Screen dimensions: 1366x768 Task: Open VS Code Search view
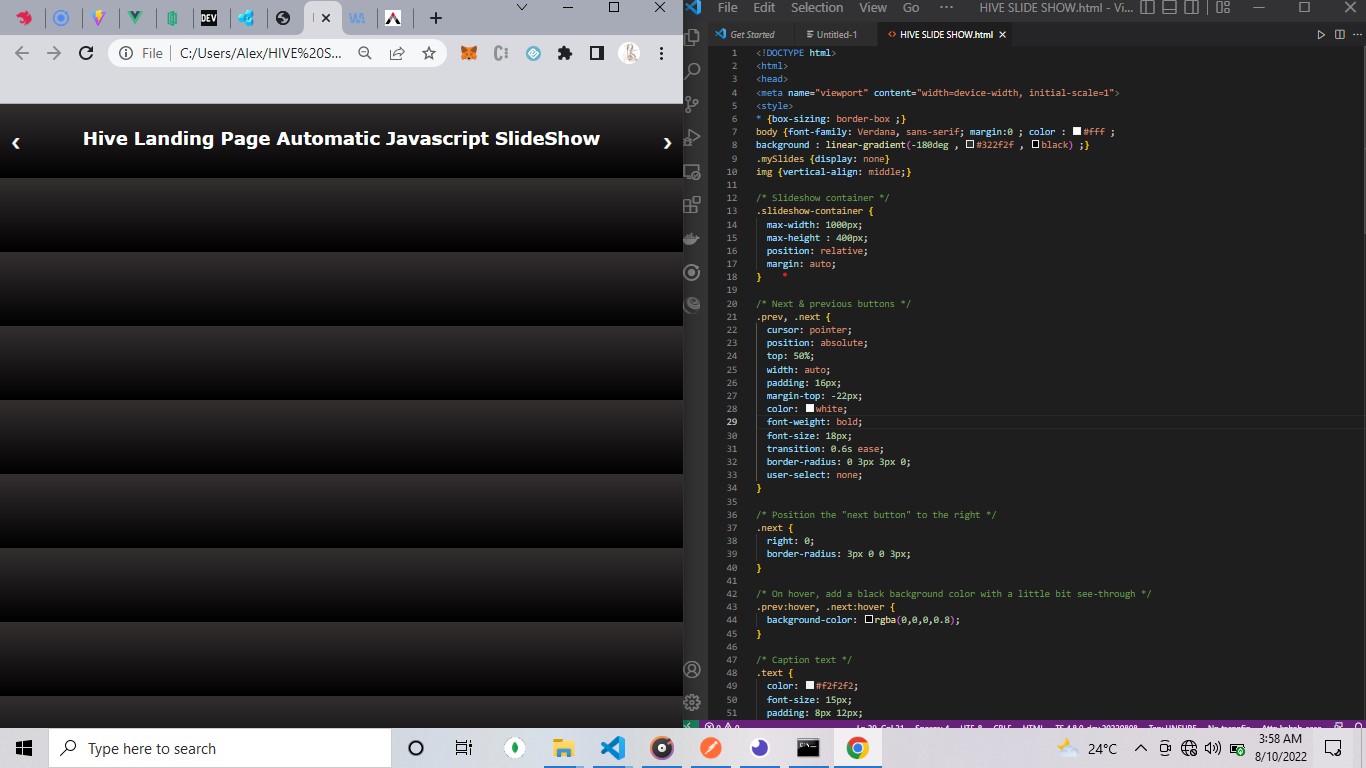692,71
